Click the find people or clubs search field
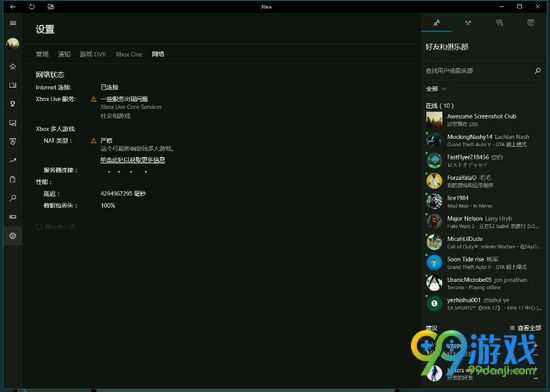The image size is (550, 392). point(479,71)
